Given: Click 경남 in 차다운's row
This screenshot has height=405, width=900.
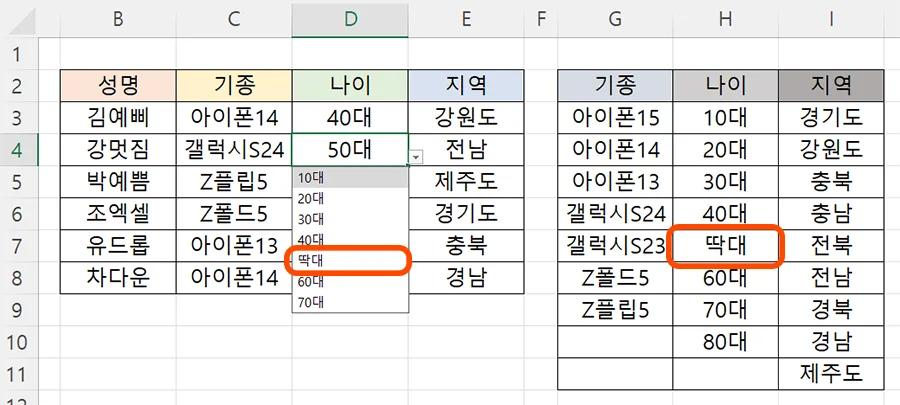Looking at the screenshot, I should coord(466,278).
